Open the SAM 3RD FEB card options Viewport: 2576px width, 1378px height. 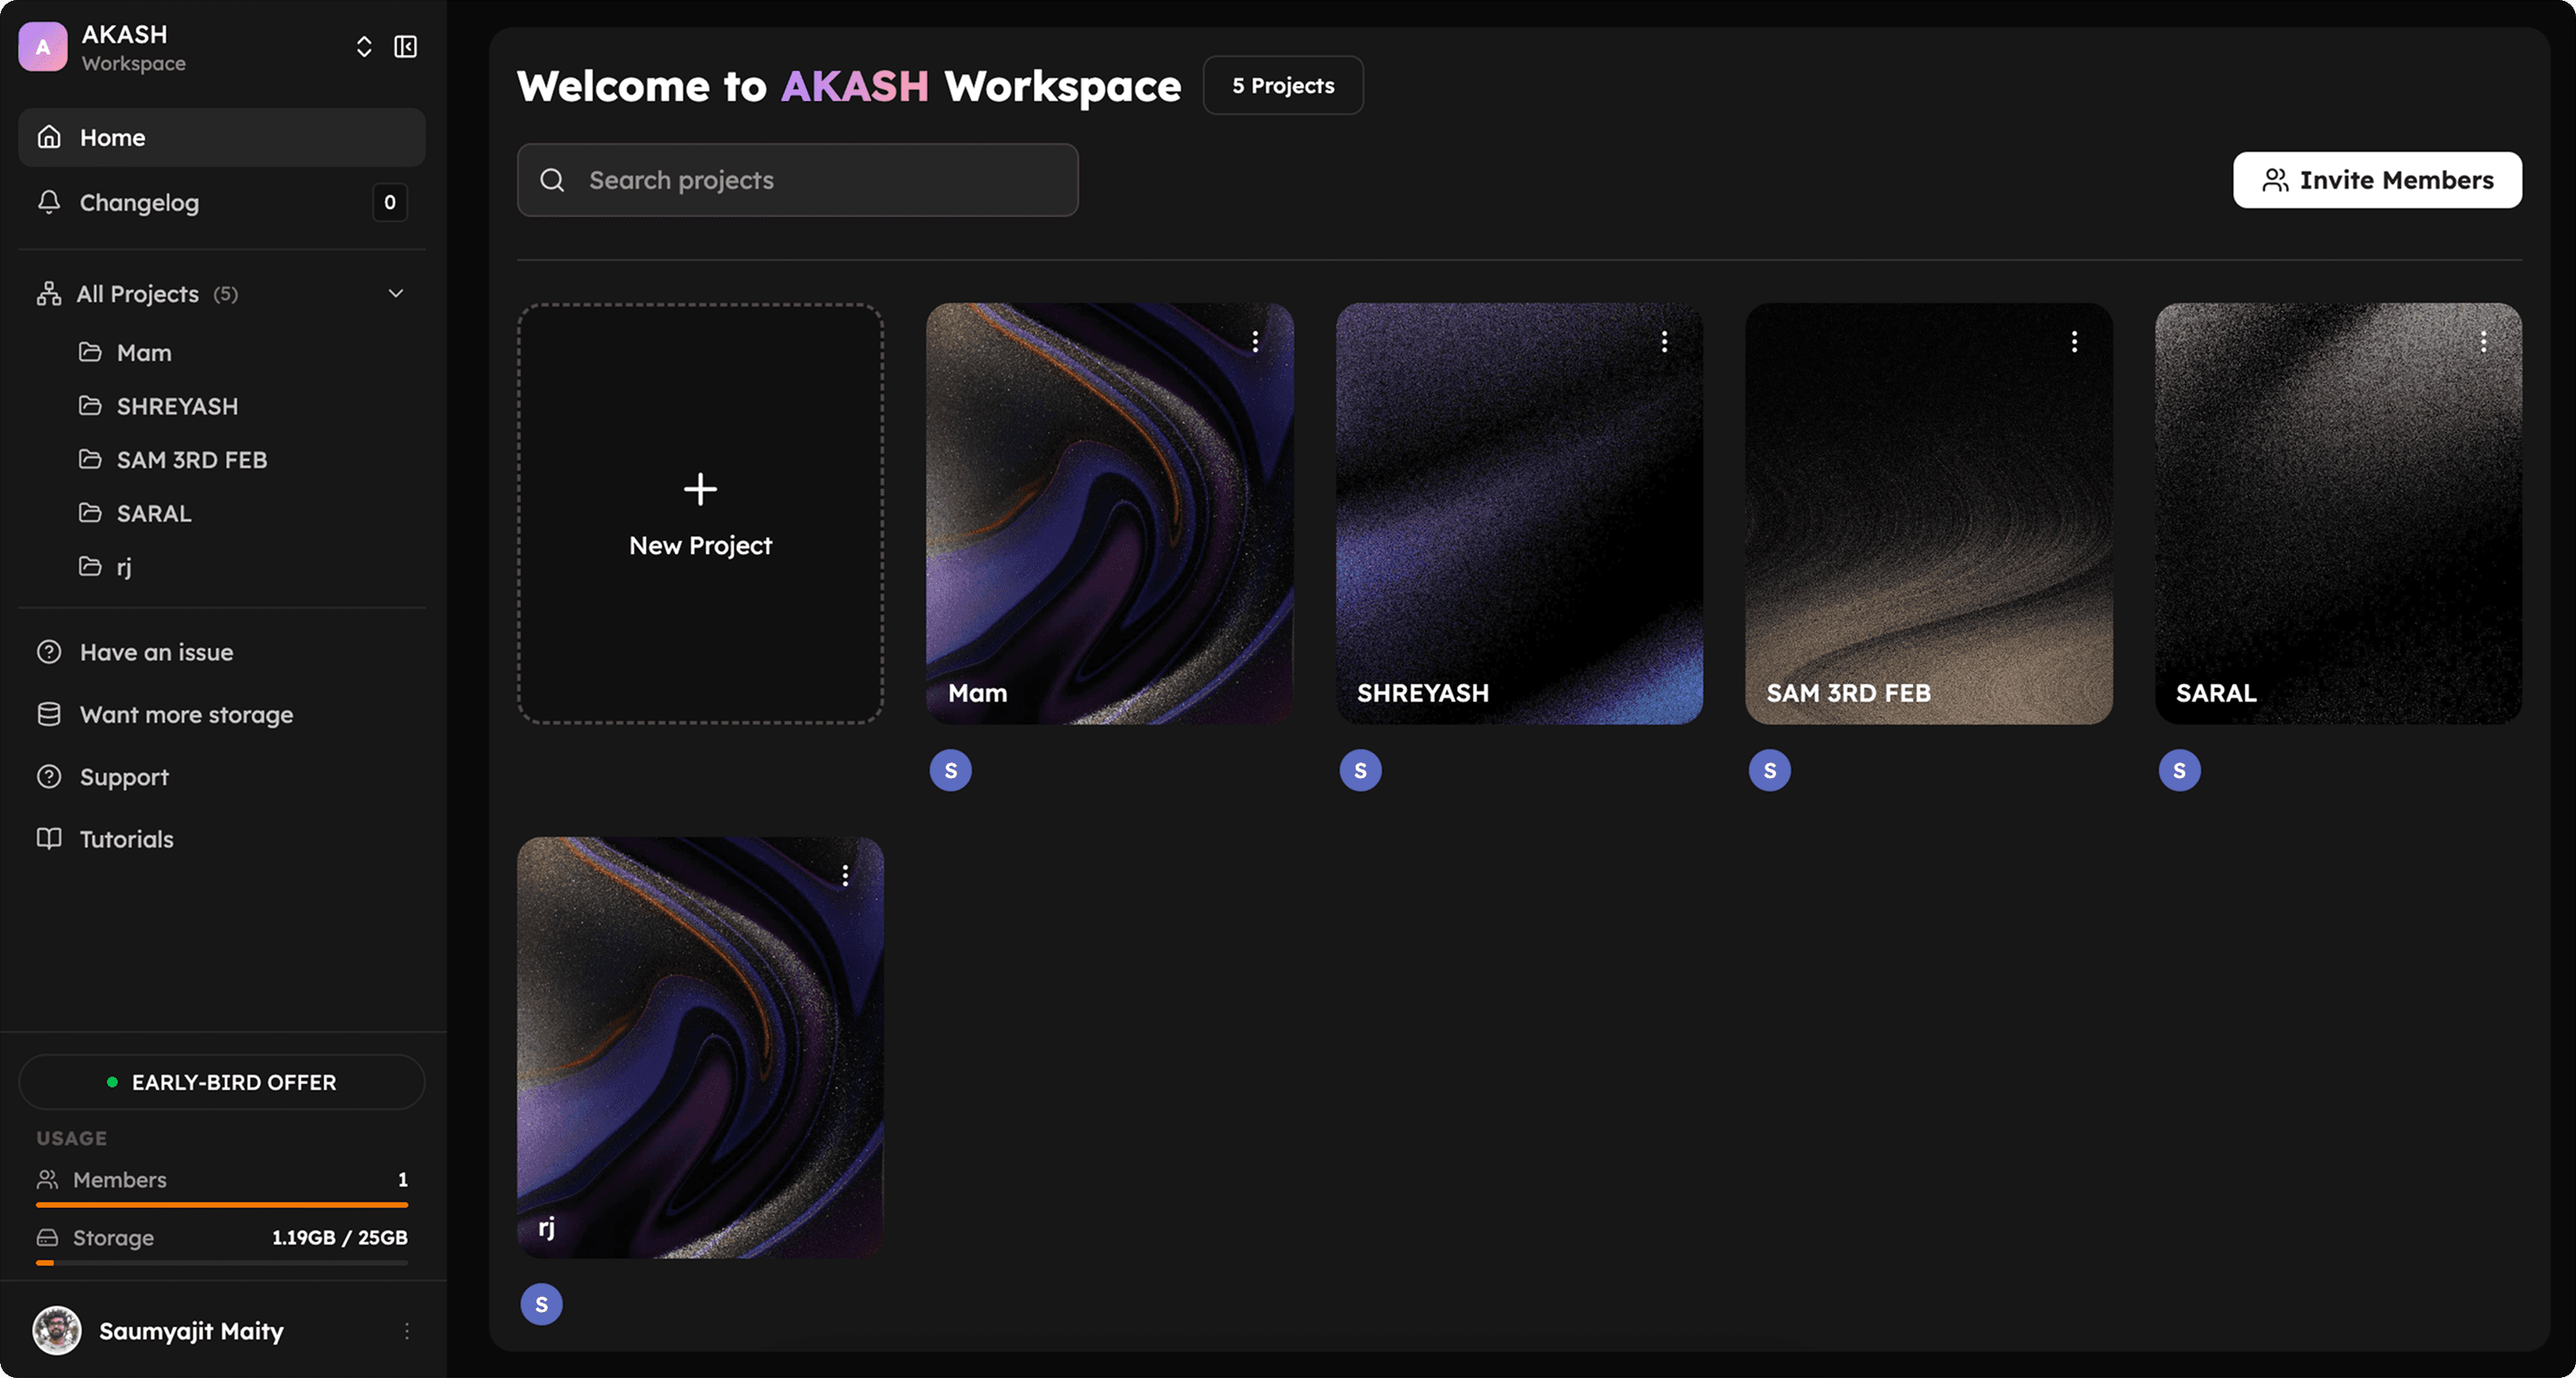pyautogui.click(x=2074, y=342)
